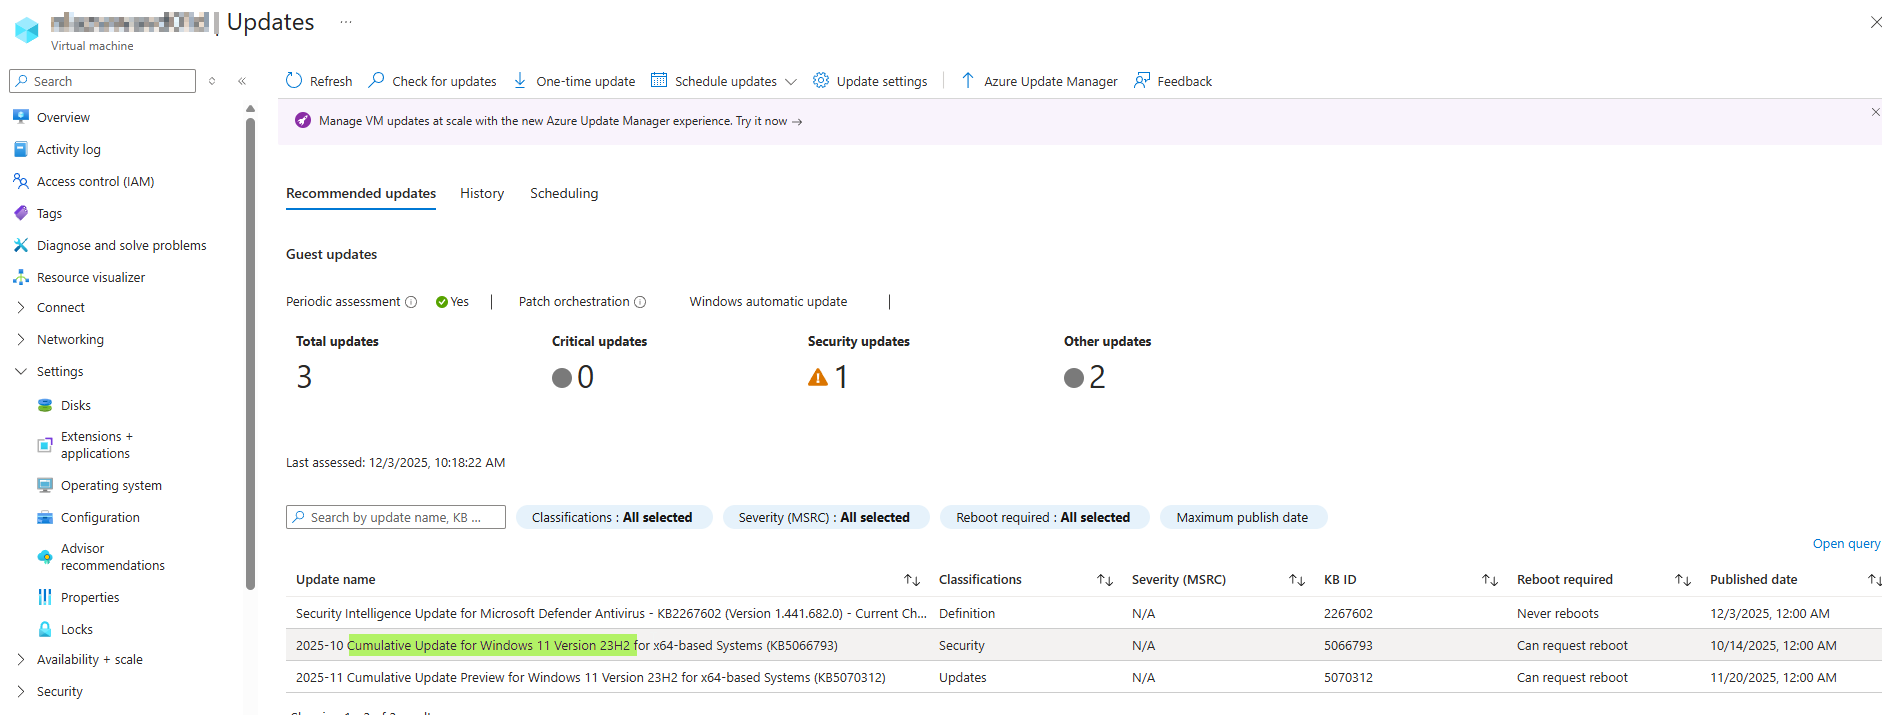The image size is (1882, 715).
Task: Collapse the Settings section
Action: (x=21, y=371)
